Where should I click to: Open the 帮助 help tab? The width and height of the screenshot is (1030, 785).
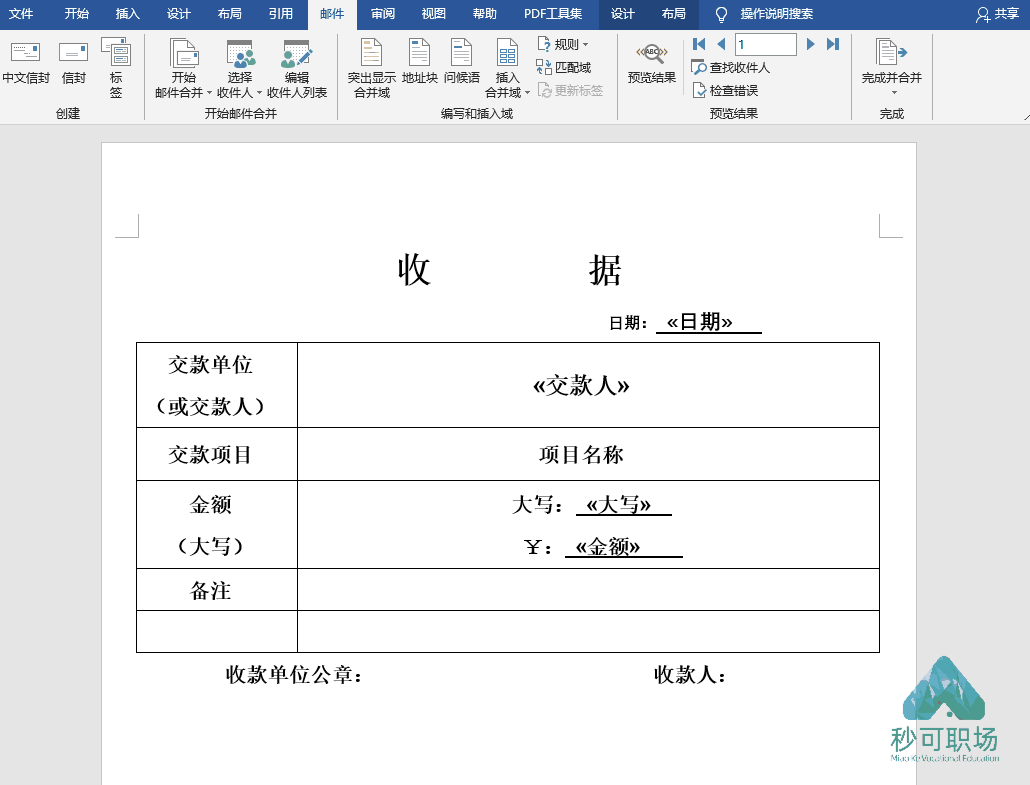(x=485, y=14)
